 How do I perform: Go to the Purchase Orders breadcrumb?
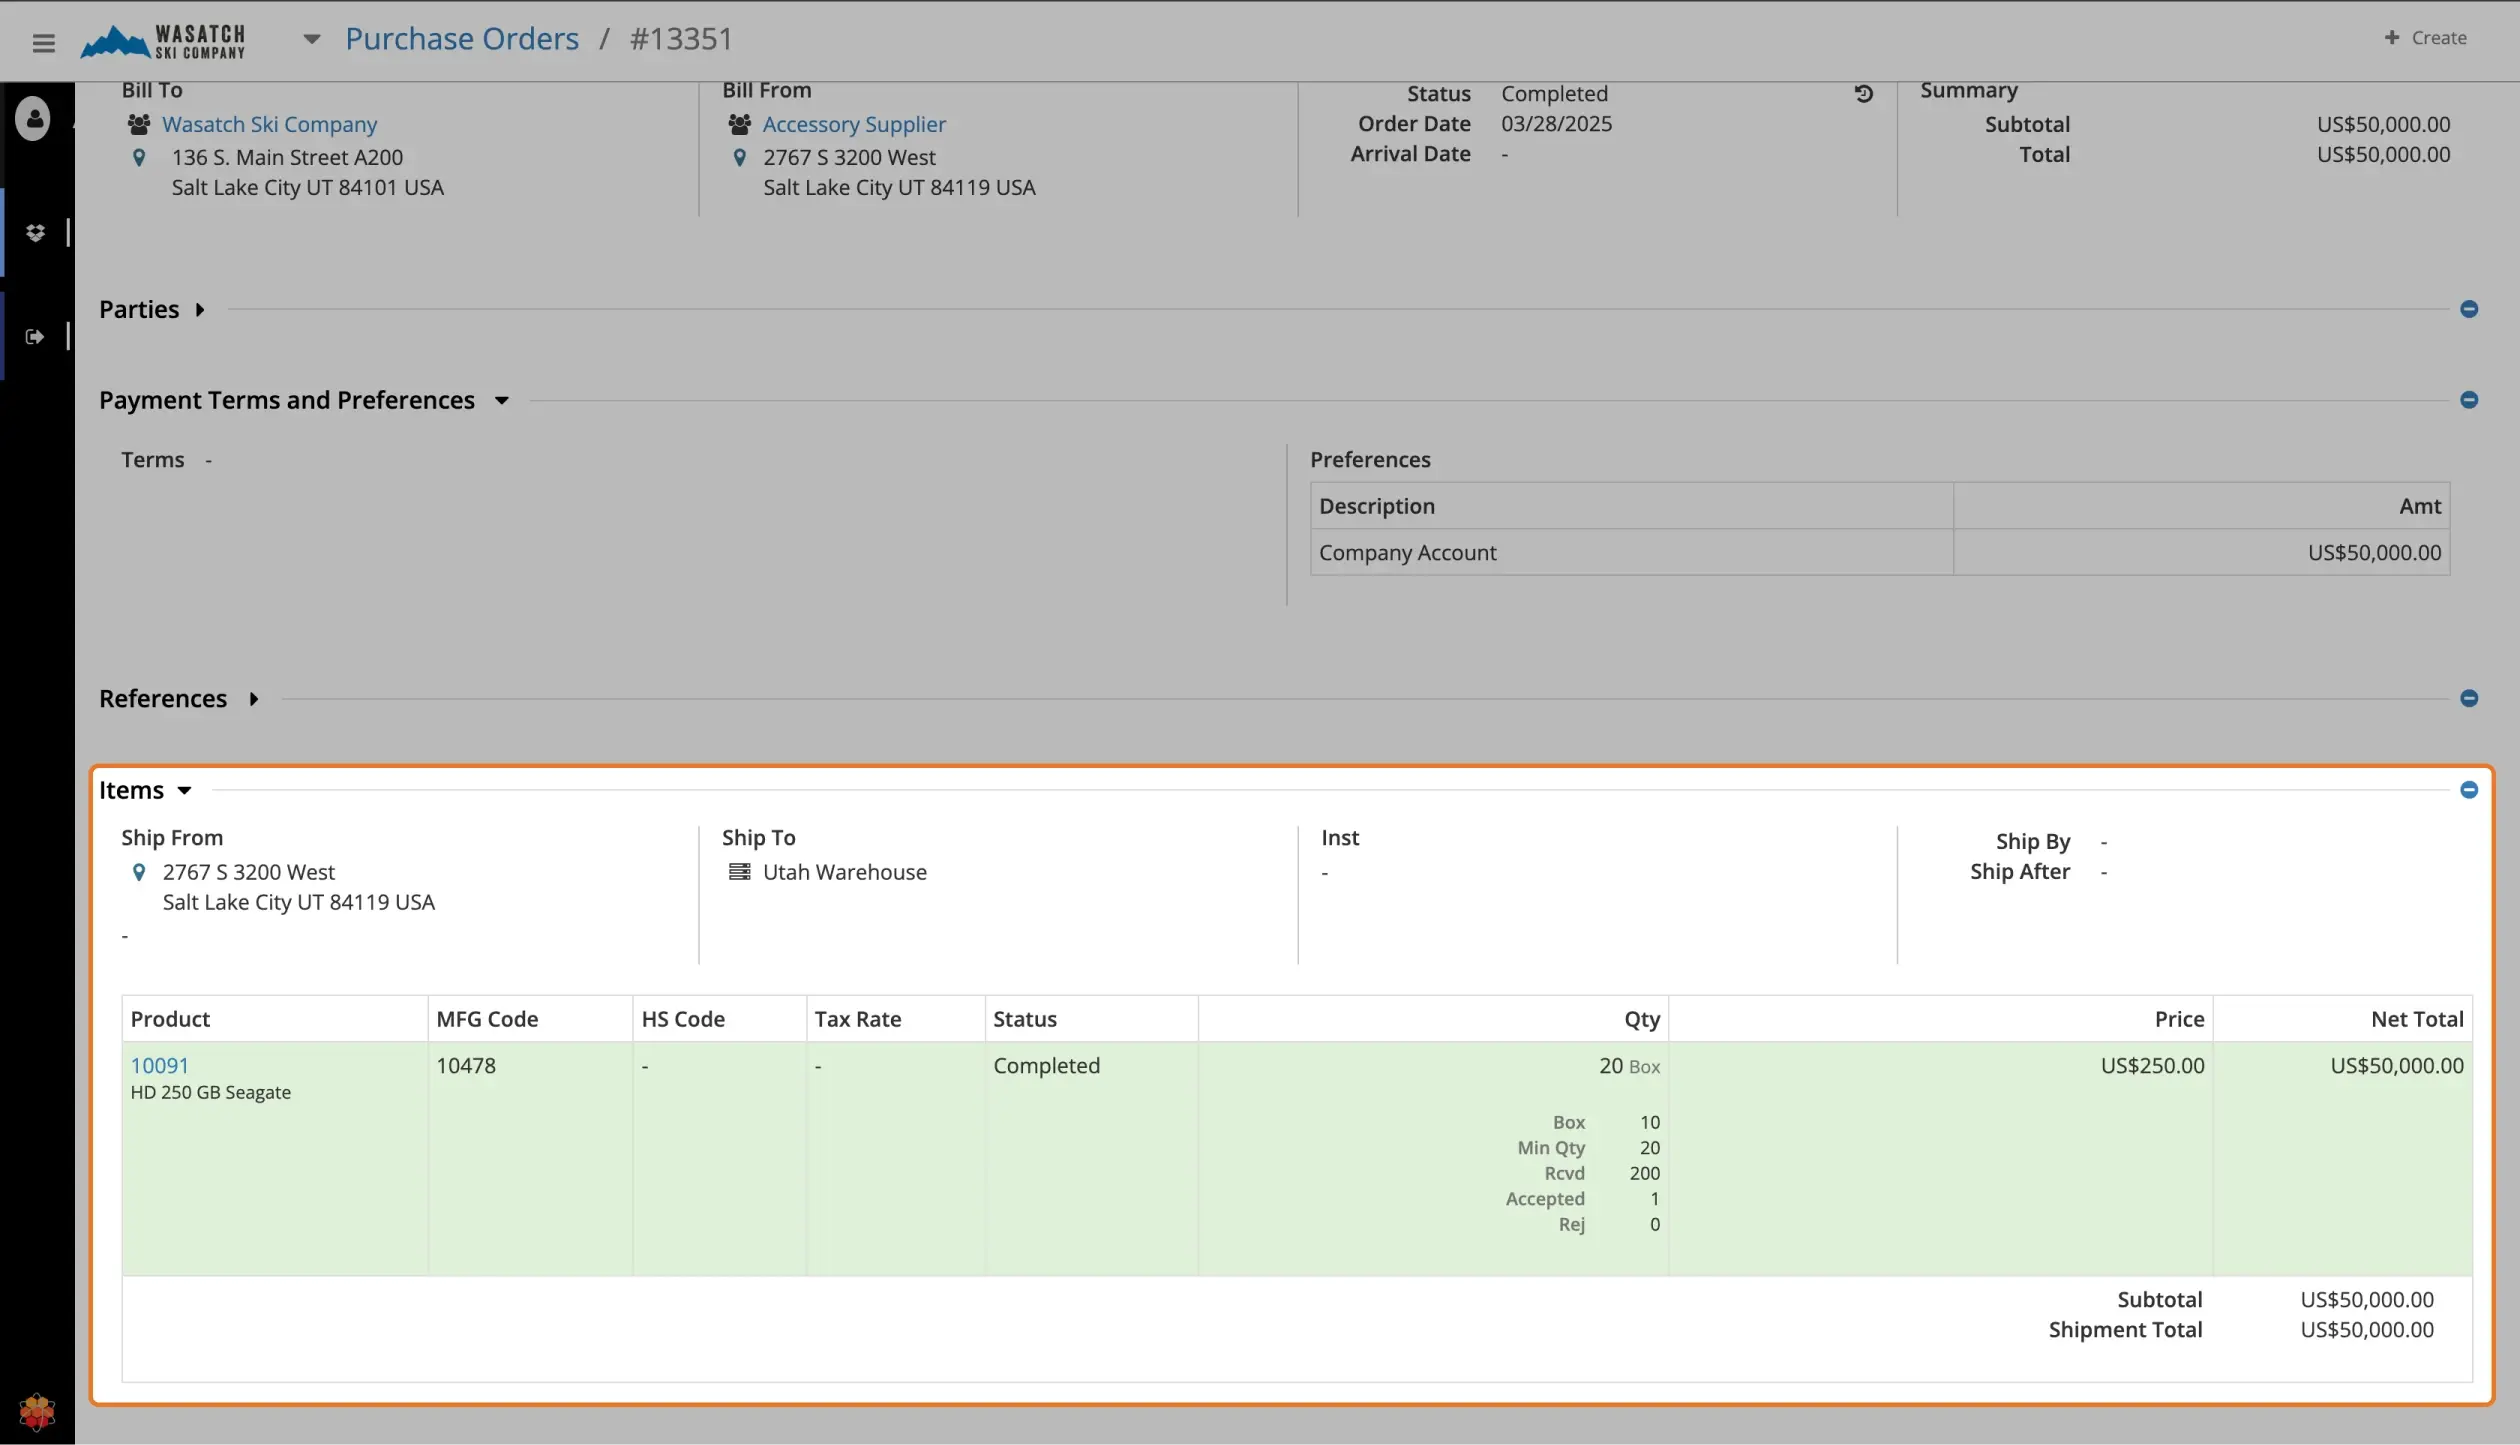pyautogui.click(x=461, y=38)
